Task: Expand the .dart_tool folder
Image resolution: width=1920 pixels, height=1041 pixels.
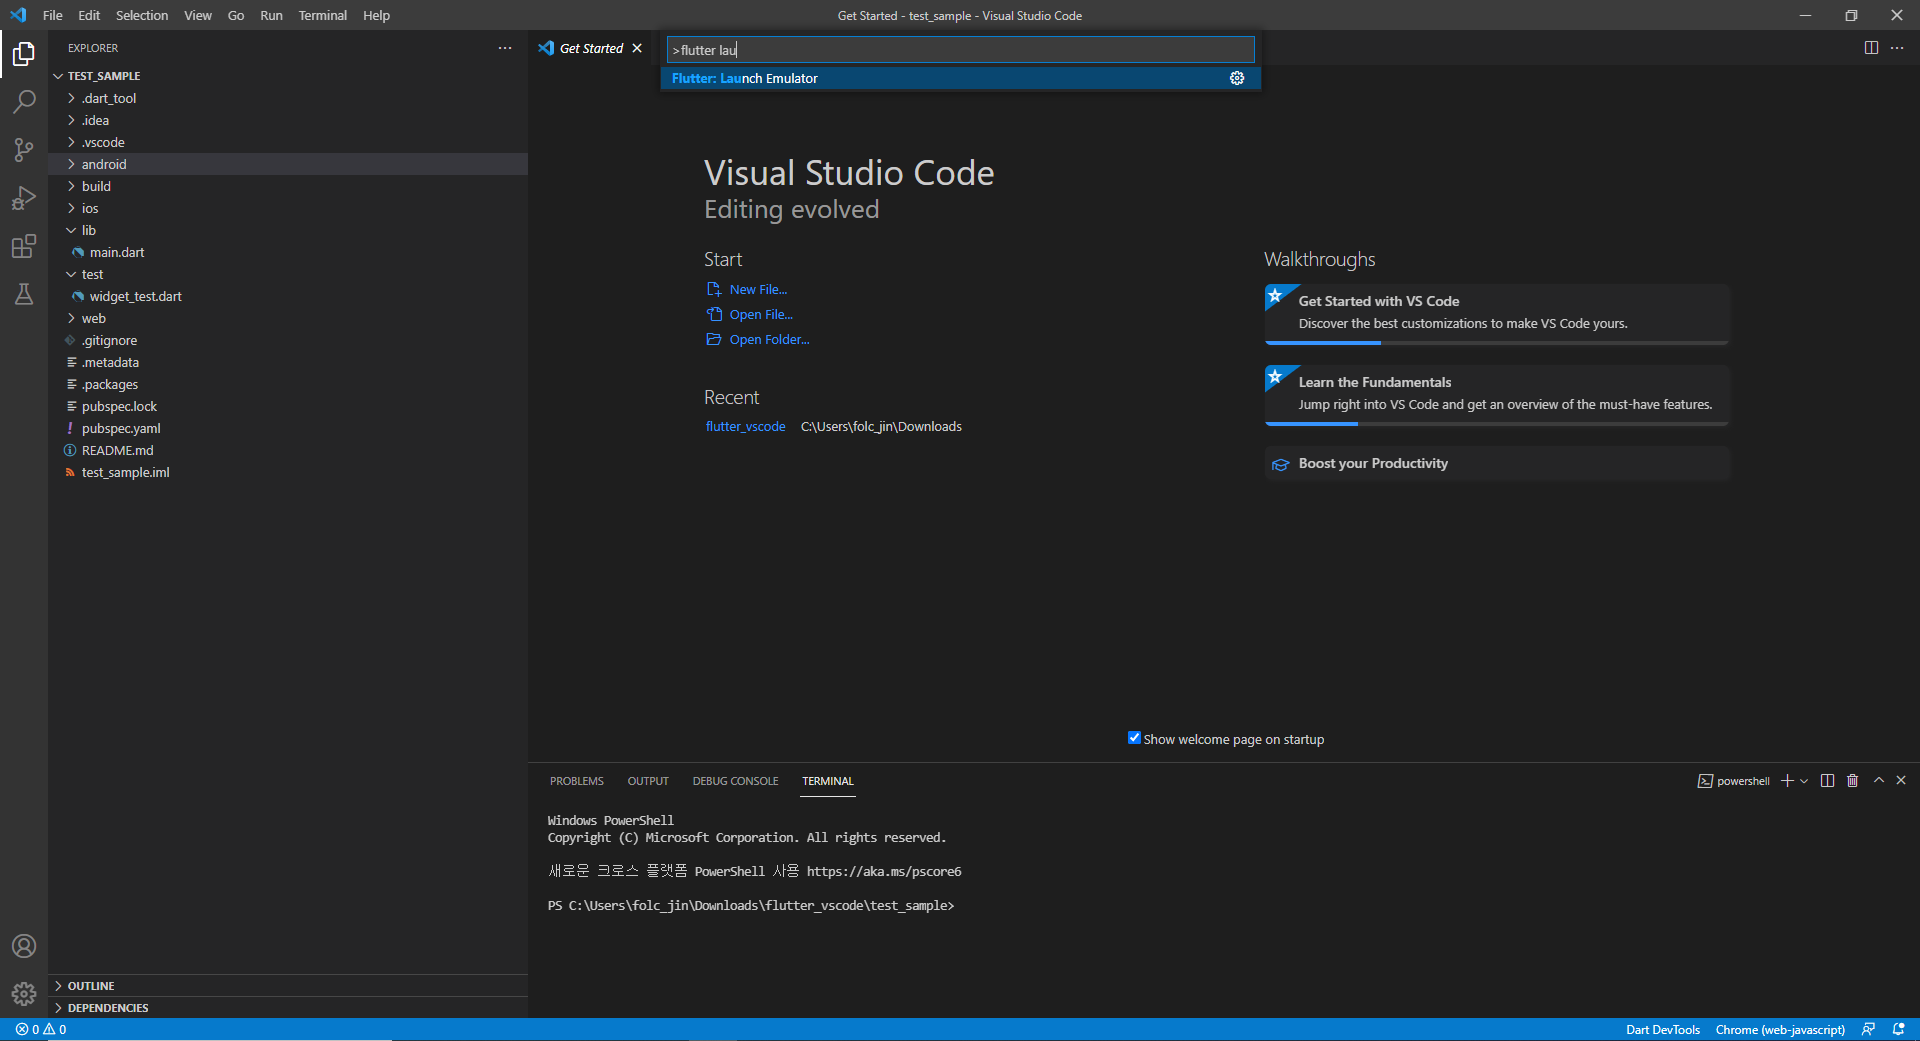Action: tap(71, 98)
